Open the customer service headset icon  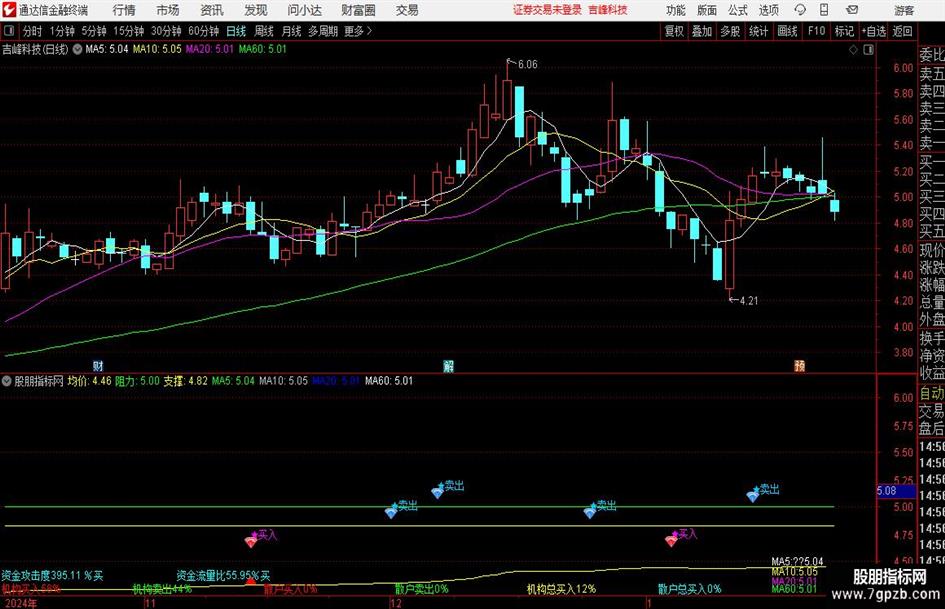pos(800,10)
